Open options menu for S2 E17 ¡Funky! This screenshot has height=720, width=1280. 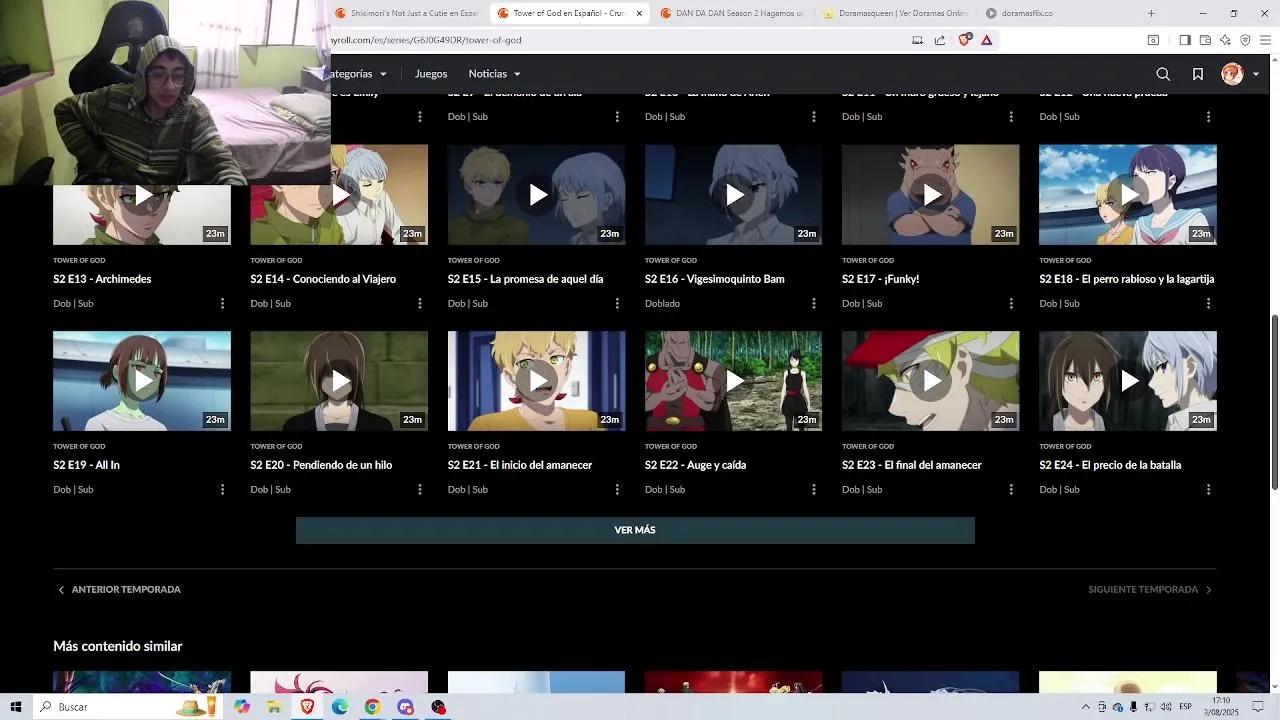point(1010,303)
